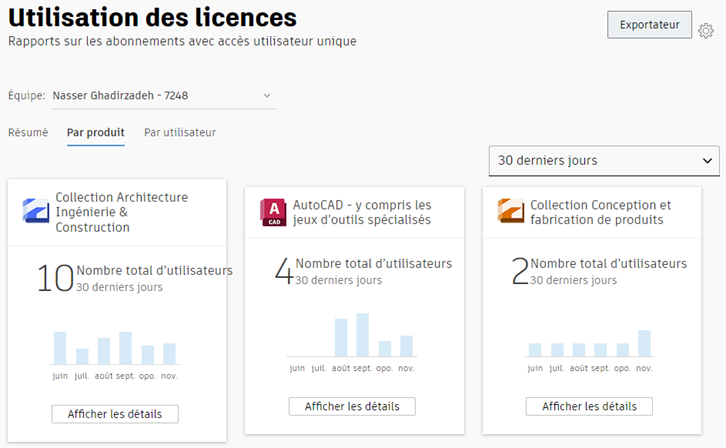
Task: Open the settings gear icon
Action: point(706,31)
